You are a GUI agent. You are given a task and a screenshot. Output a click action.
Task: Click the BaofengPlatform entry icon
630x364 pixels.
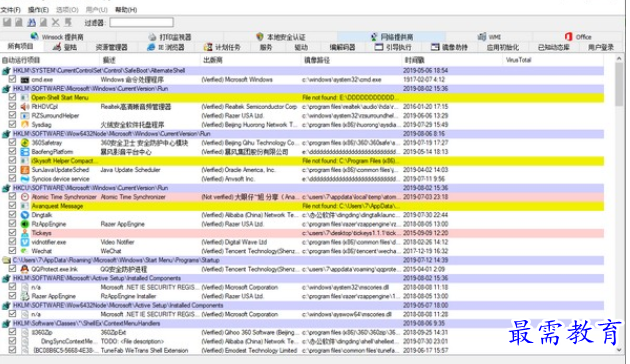[25, 152]
